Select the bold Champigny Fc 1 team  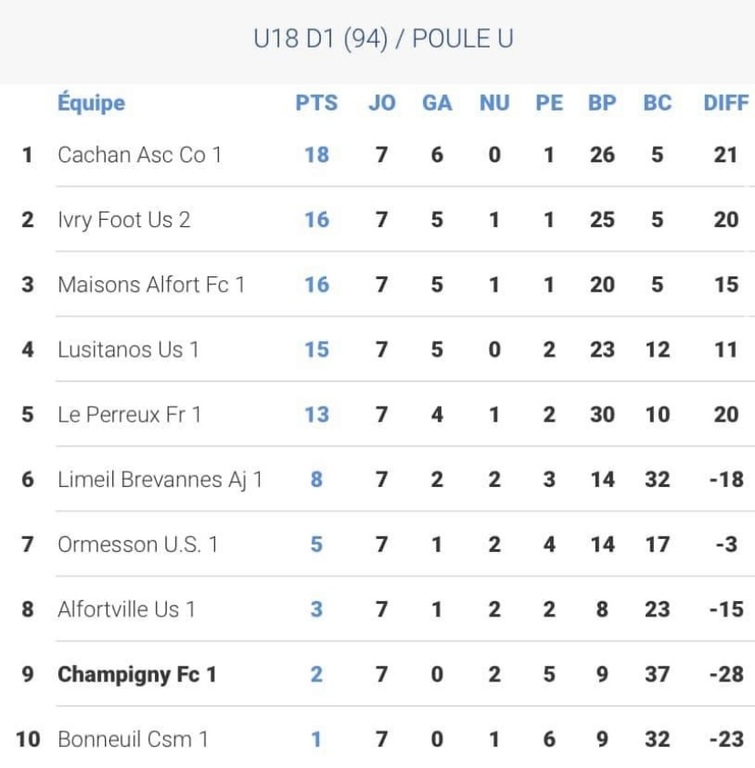click(136, 674)
